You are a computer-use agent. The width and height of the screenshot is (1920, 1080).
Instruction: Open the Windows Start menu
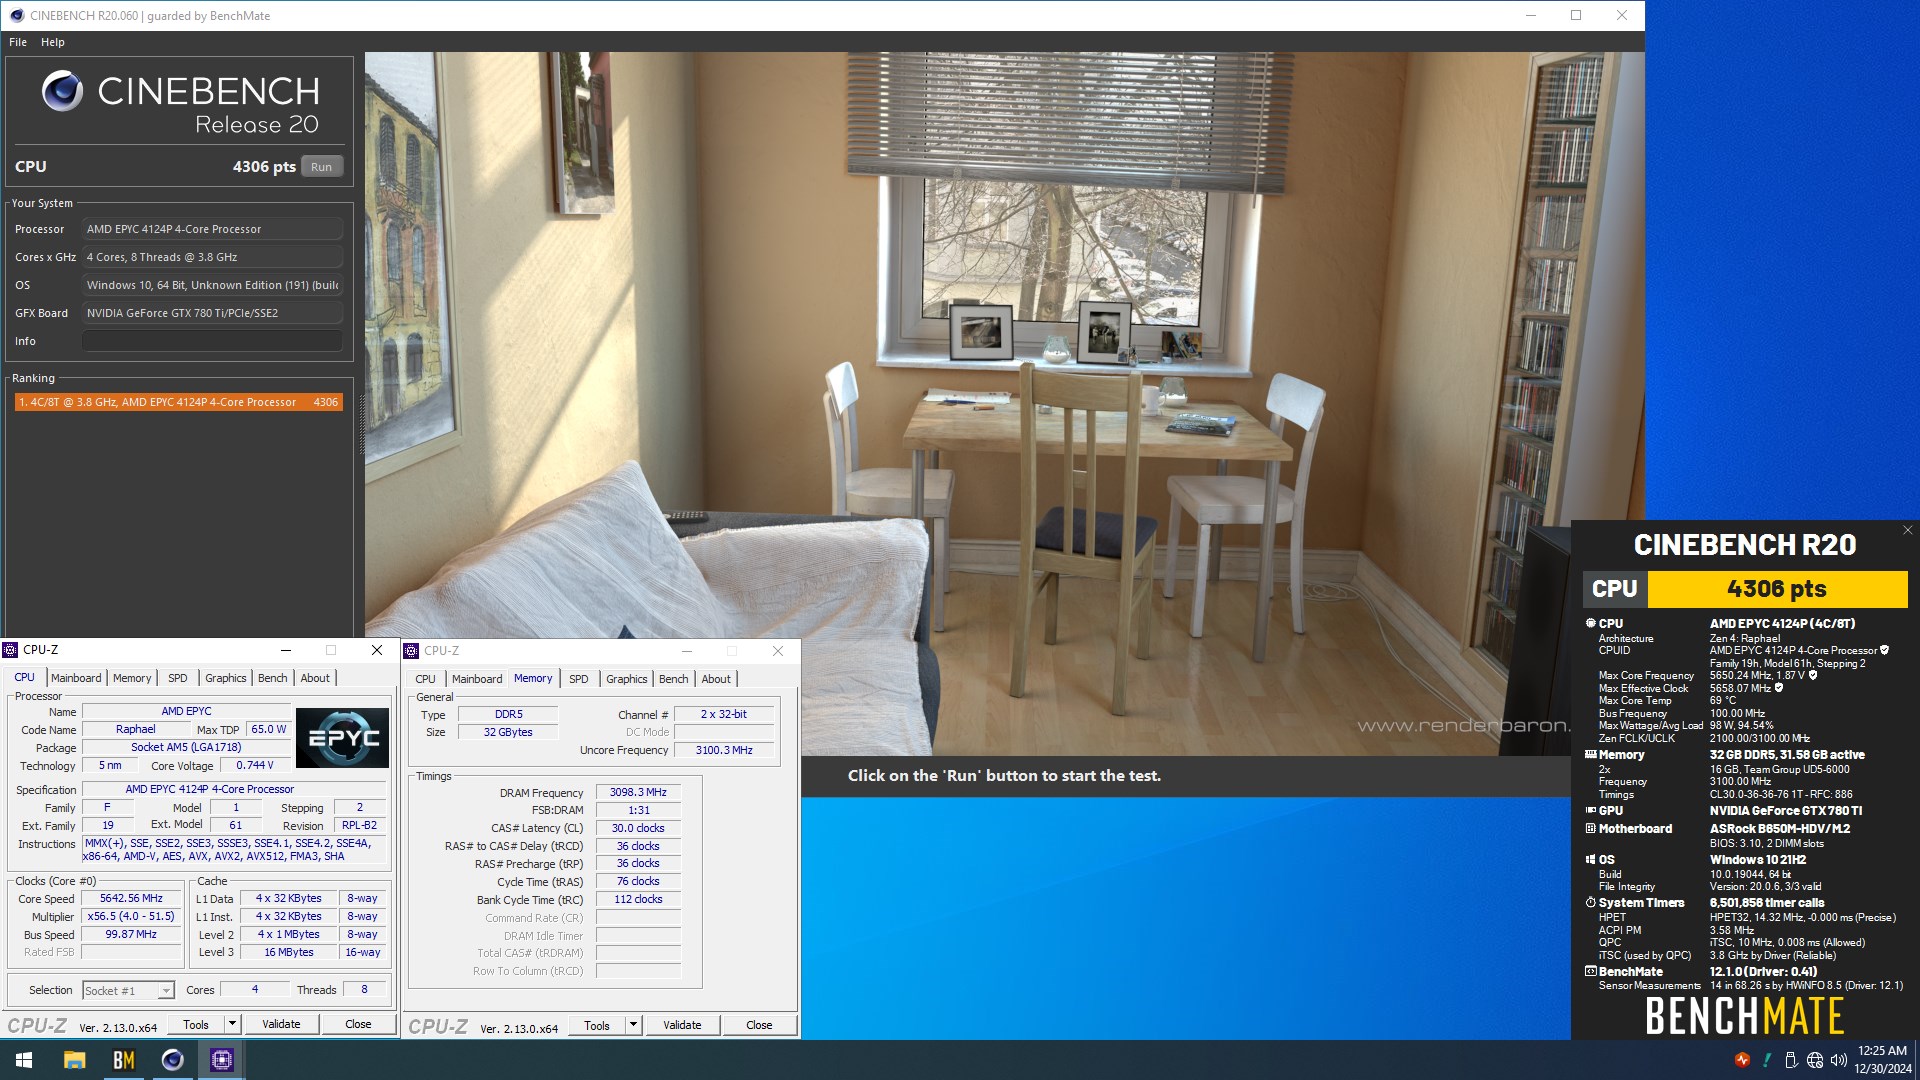(x=24, y=1060)
